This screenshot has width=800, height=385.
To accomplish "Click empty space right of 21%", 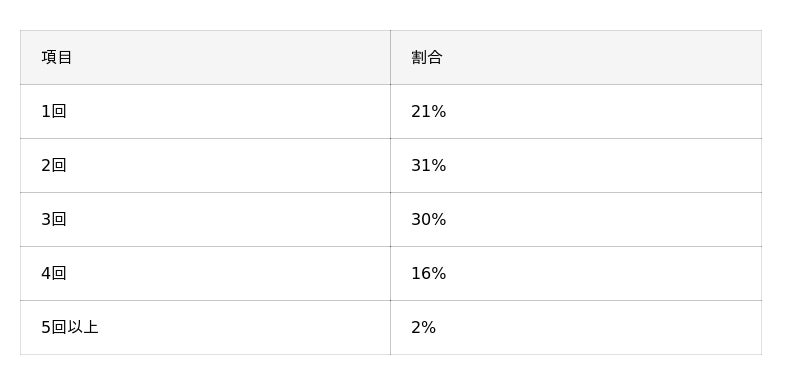I will click(x=602, y=111).
